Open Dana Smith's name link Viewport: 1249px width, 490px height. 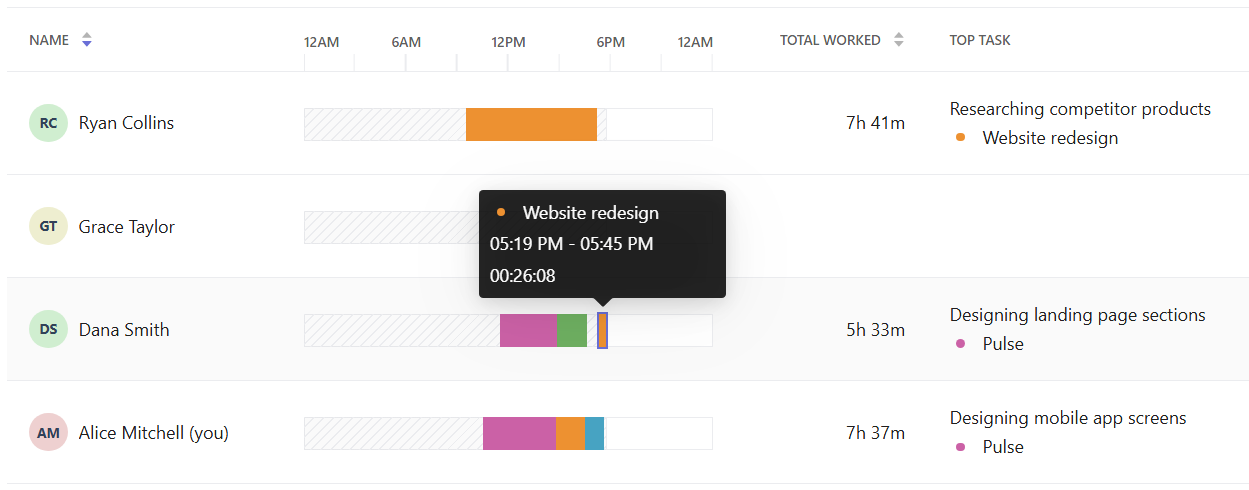tap(124, 330)
